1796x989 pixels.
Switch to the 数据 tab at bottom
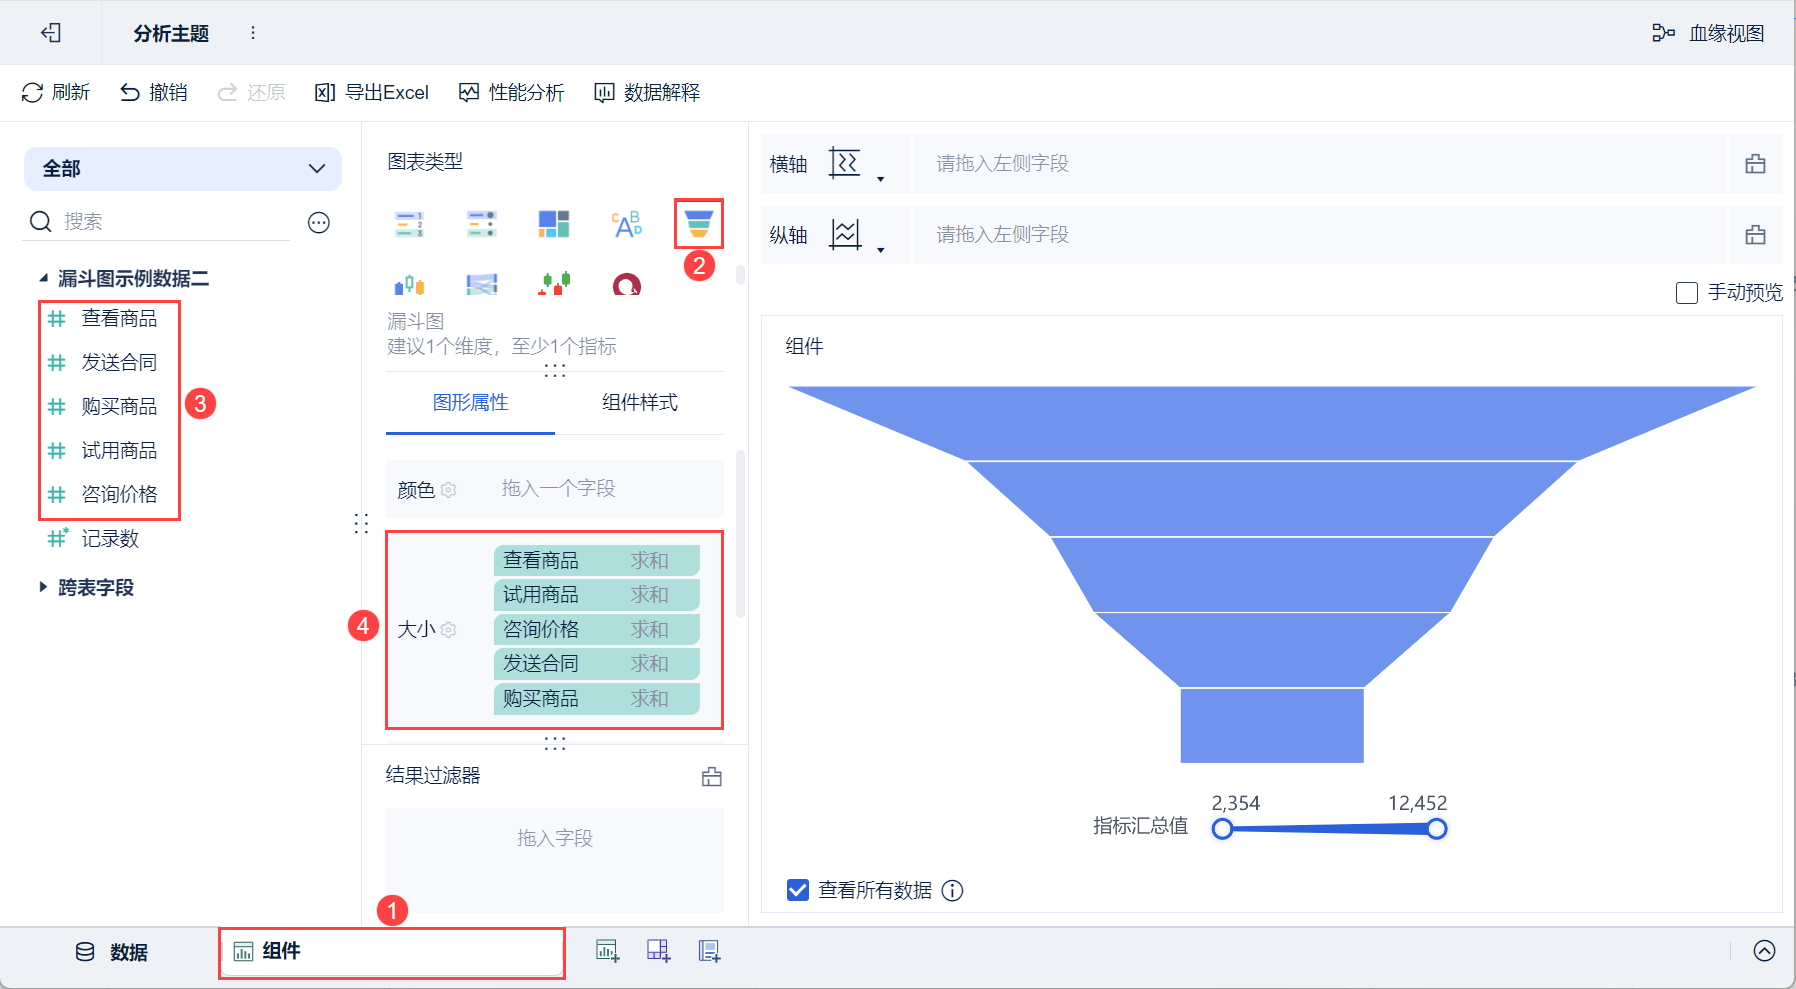tap(112, 952)
